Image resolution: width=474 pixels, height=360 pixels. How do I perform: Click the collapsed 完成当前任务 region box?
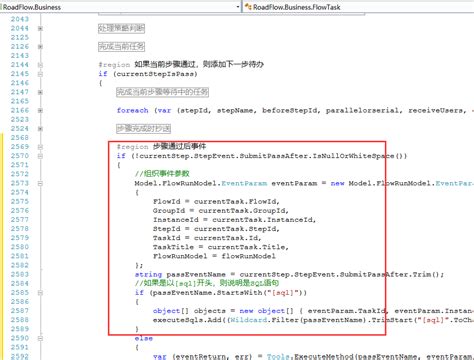(x=121, y=46)
